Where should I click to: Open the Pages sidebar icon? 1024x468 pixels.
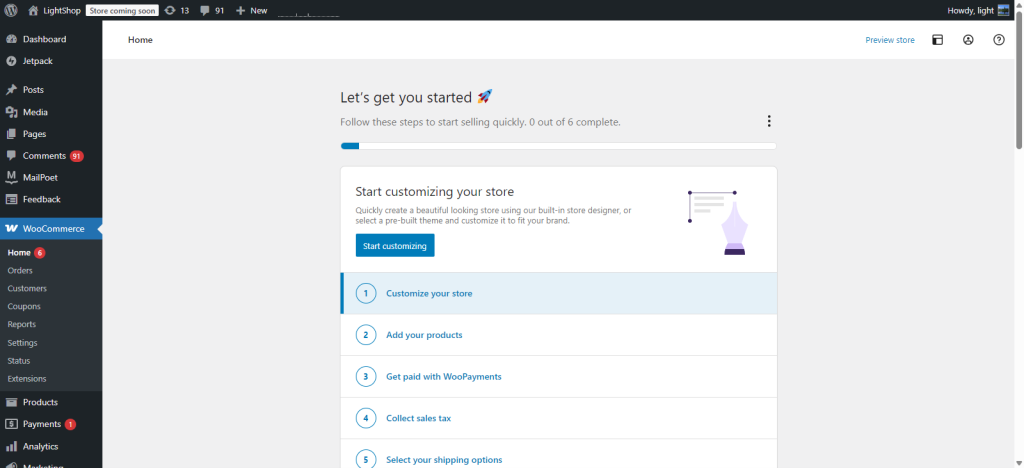11,134
